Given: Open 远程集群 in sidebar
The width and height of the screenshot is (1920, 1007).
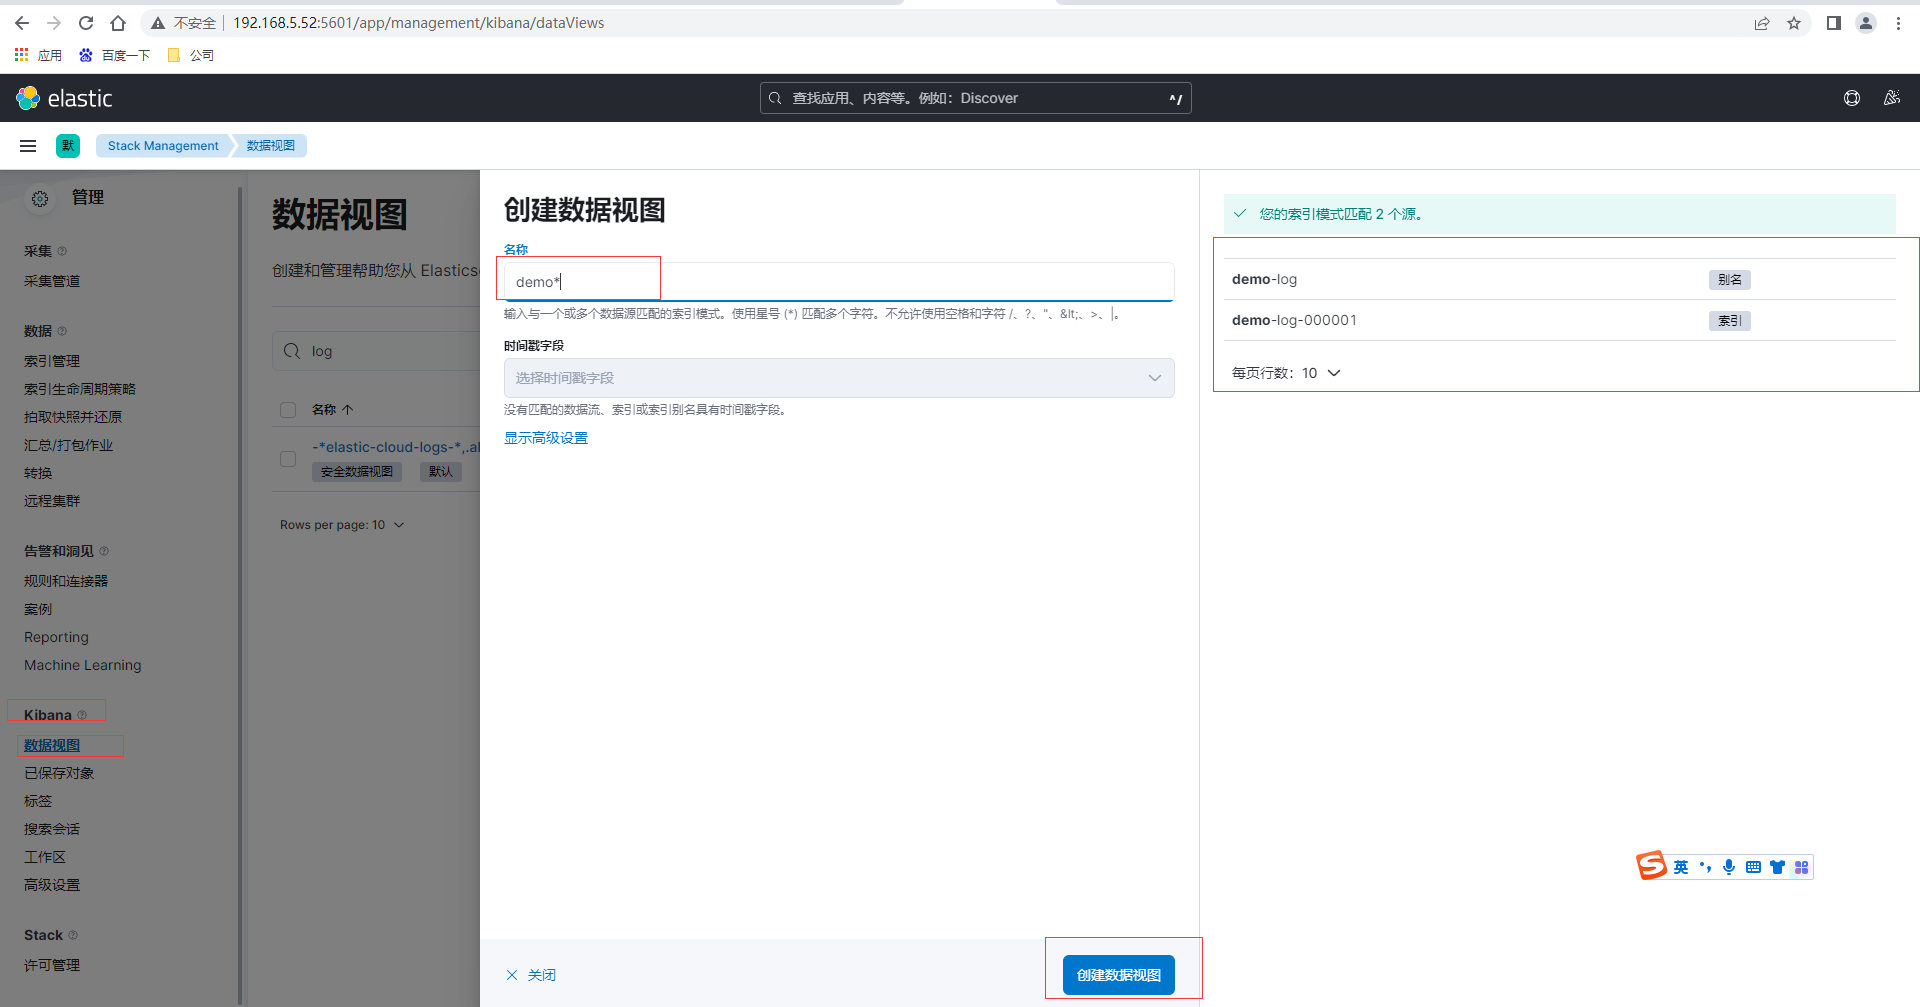Looking at the screenshot, I should click(52, 501).
